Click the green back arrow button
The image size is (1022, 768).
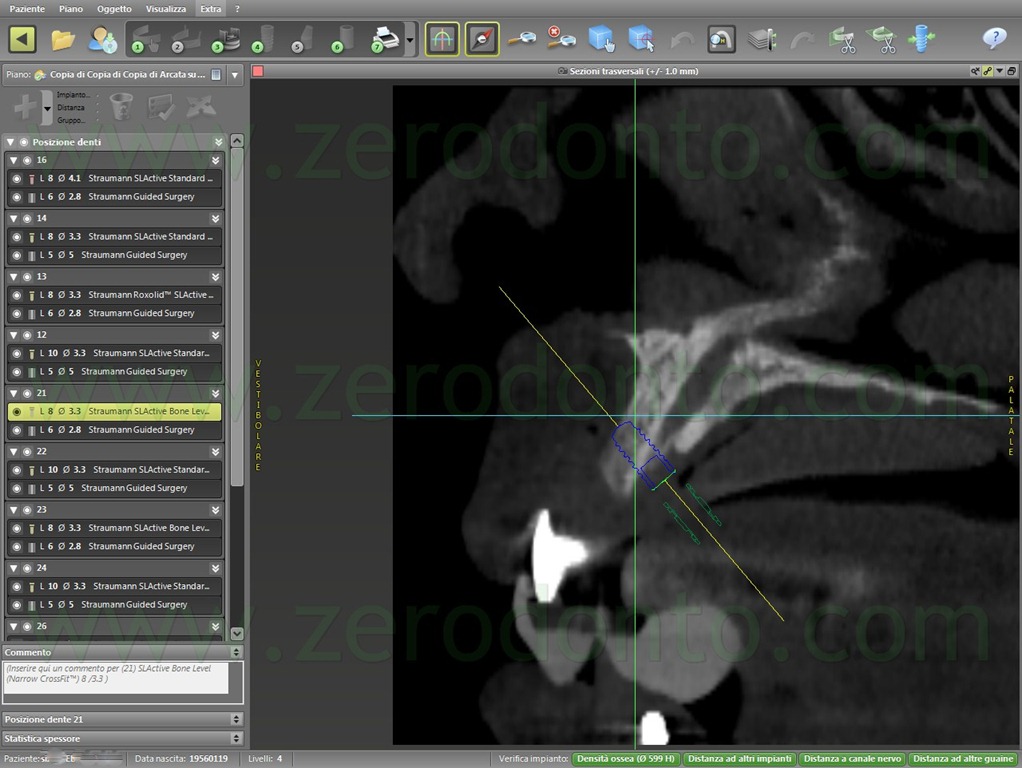22,39
